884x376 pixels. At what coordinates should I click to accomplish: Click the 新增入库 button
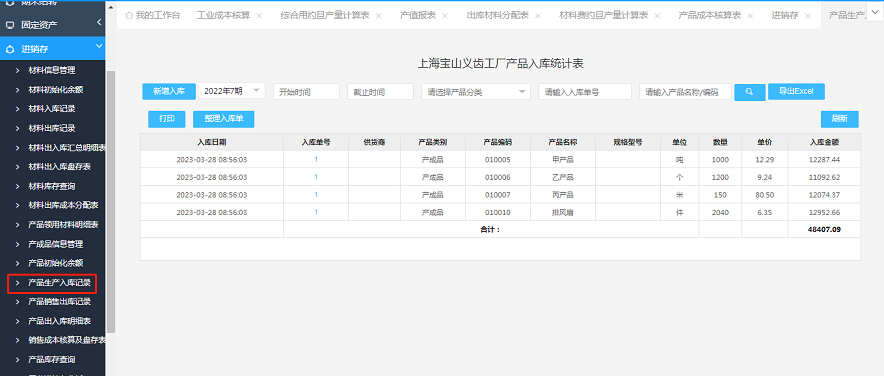169,91
